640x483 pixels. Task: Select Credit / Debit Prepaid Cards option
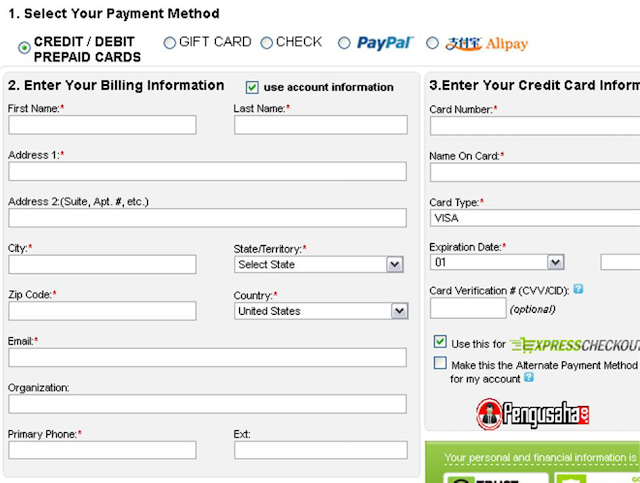tap(24, 48)
